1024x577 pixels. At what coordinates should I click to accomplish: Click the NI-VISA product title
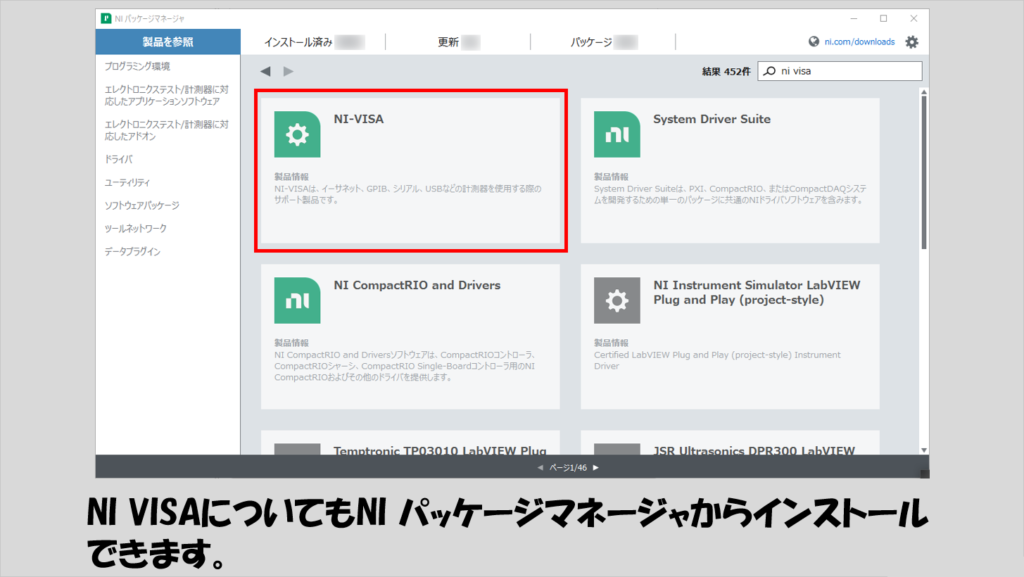[x=359, y=119]
